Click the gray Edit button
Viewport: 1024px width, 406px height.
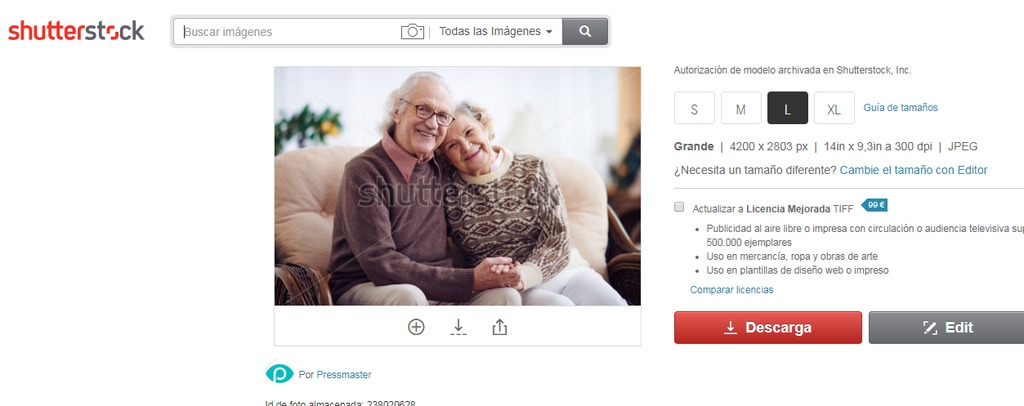[x=946, y=328]
